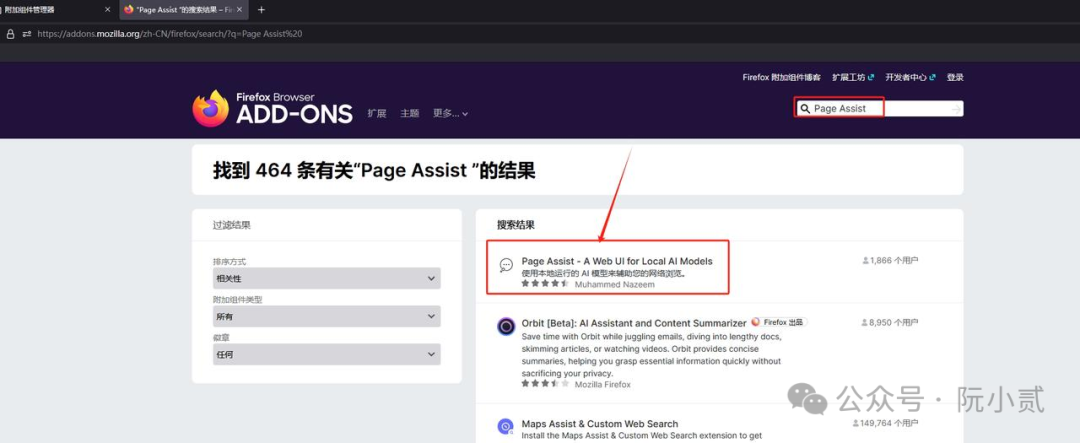Viewport: 1080px width, 443px height.
Task: Click Page Assist star rating
Action: (545, 283)
